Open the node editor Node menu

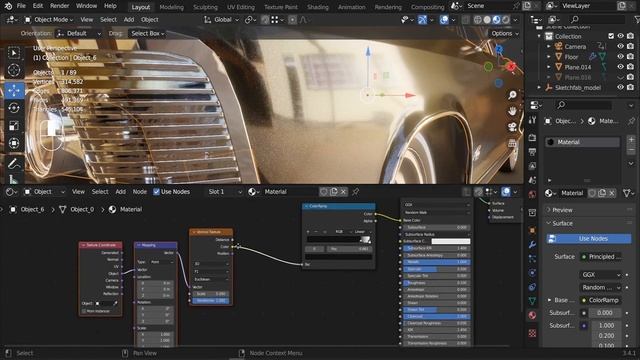click(x=140, y=192)
